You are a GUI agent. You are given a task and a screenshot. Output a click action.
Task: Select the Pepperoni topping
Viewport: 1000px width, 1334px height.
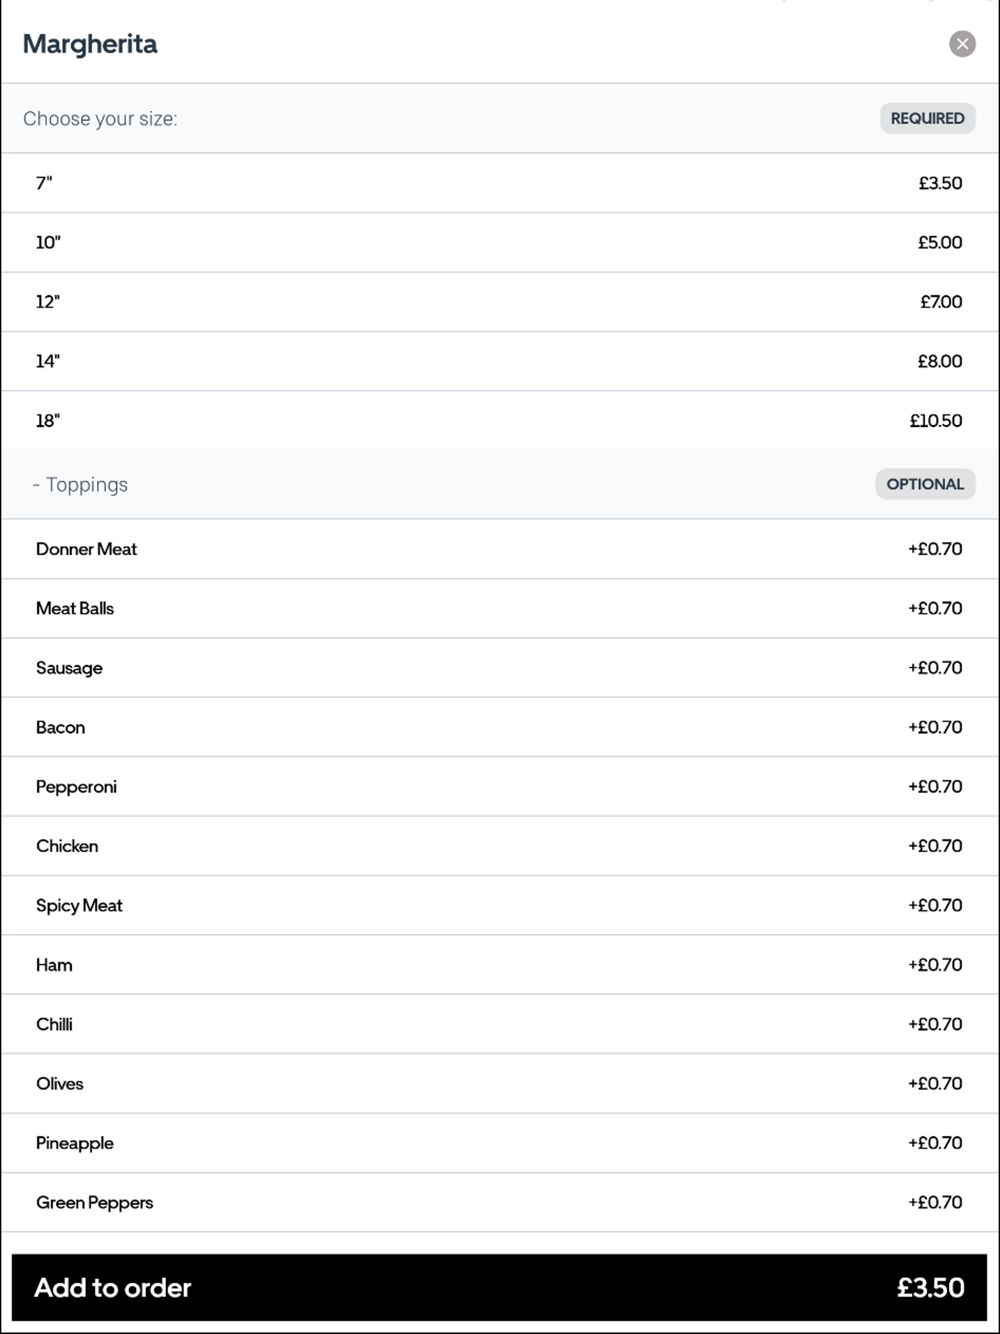(x=500, y=787)
